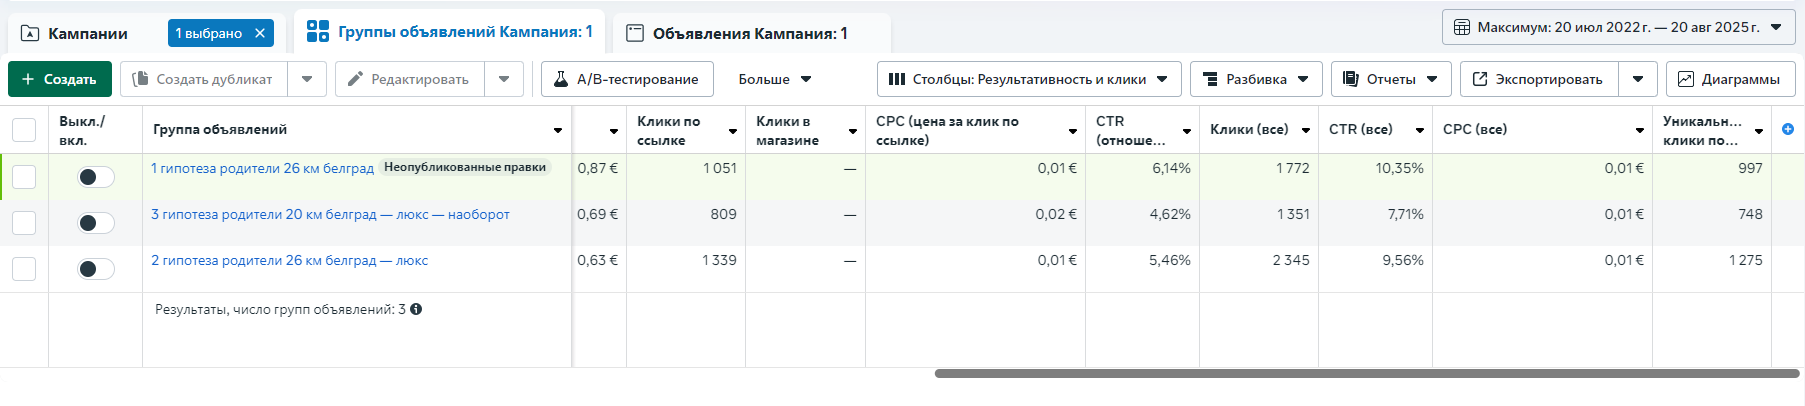Clear the '1 выбрано' selection with X
This screenshot has height=406, width=1805.
pos(260,33)
